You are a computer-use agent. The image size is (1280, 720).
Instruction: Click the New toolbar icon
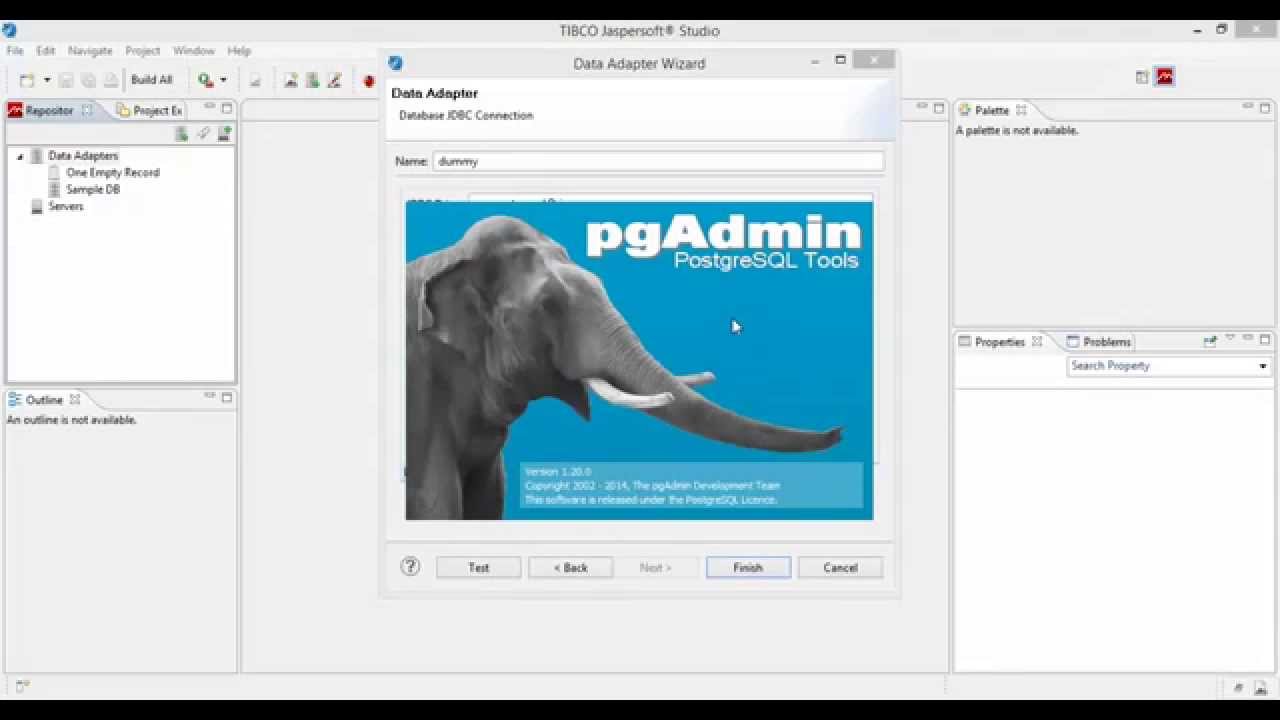27,80
